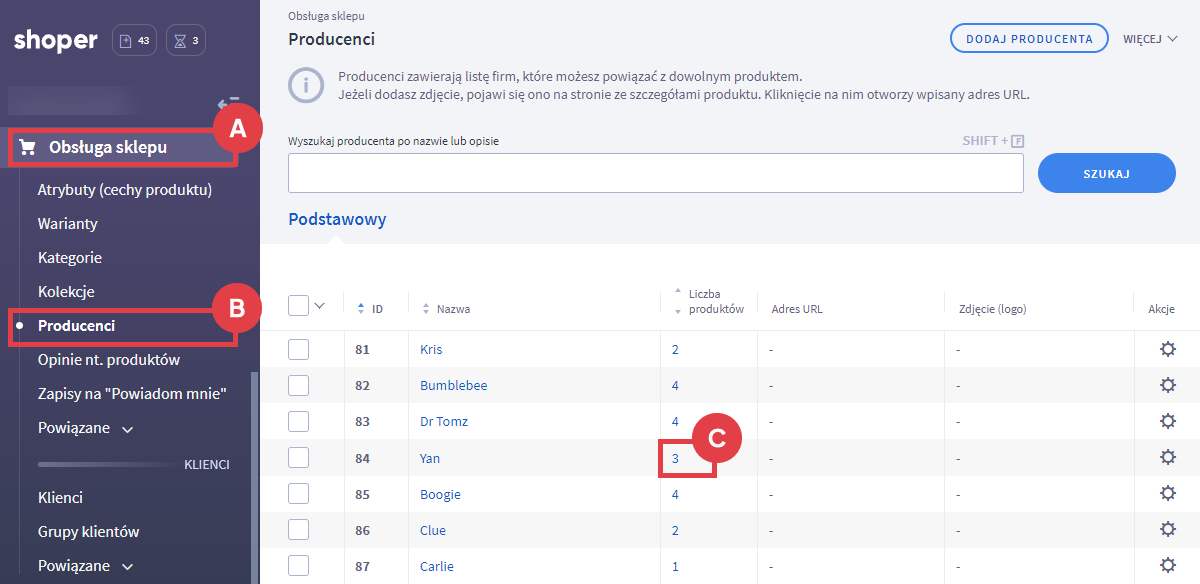Check the box next to Clue

coord(298,530)
